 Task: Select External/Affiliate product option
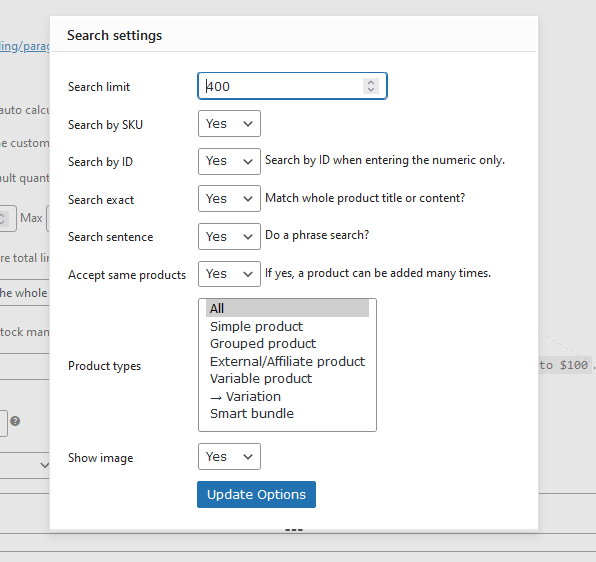pos(287,361)
